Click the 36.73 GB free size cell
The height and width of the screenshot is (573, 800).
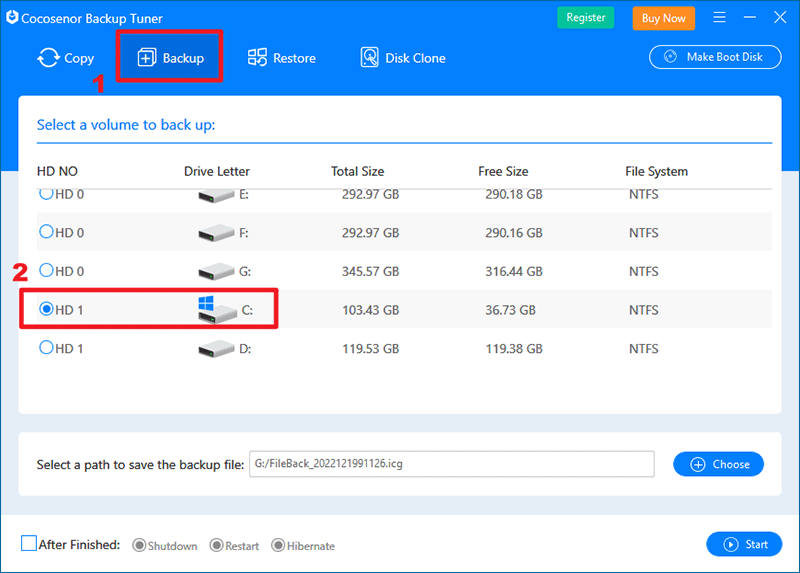[x=510, y=310]
